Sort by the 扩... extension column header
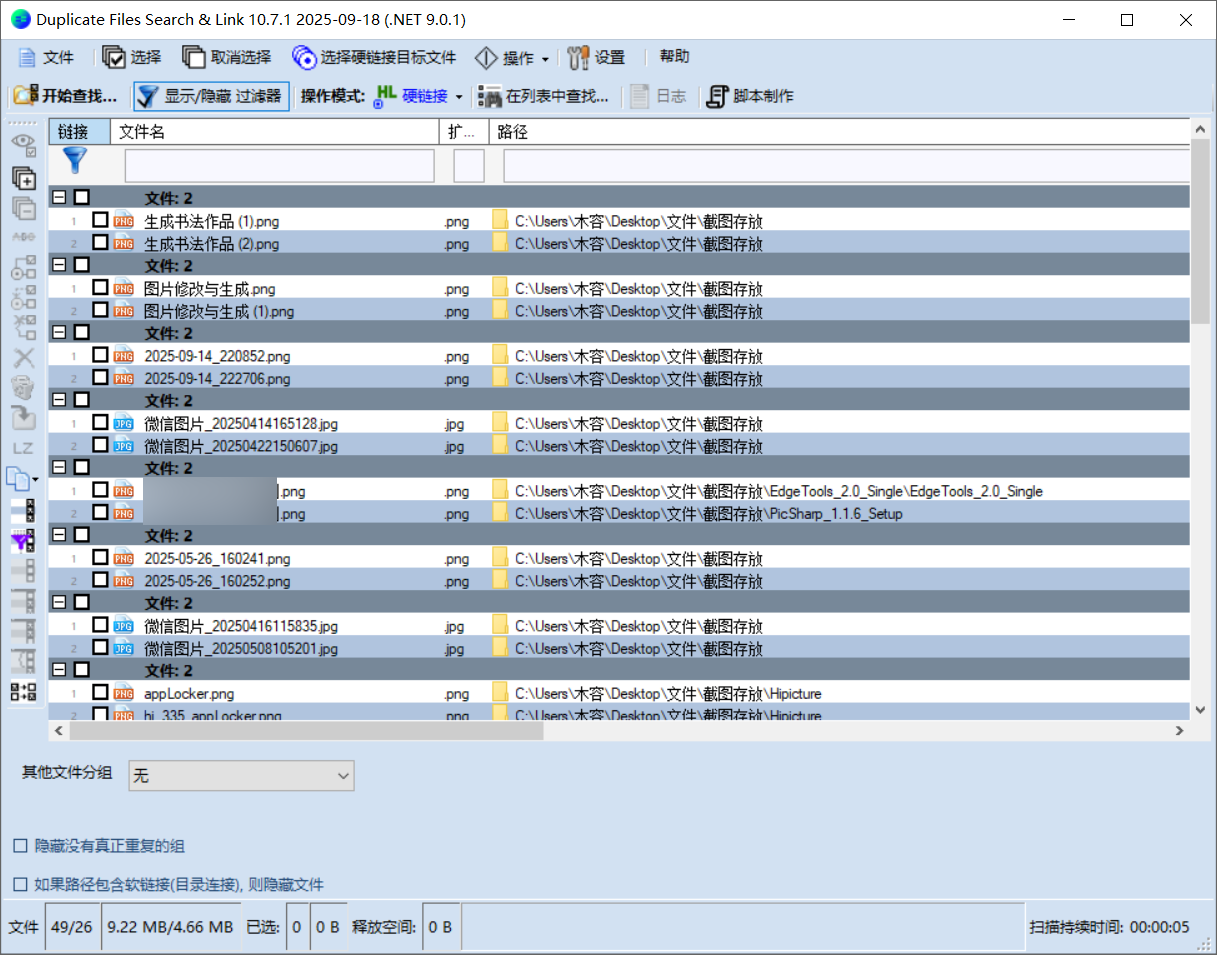Screen dimensions: 1217x955 [464, 131]
